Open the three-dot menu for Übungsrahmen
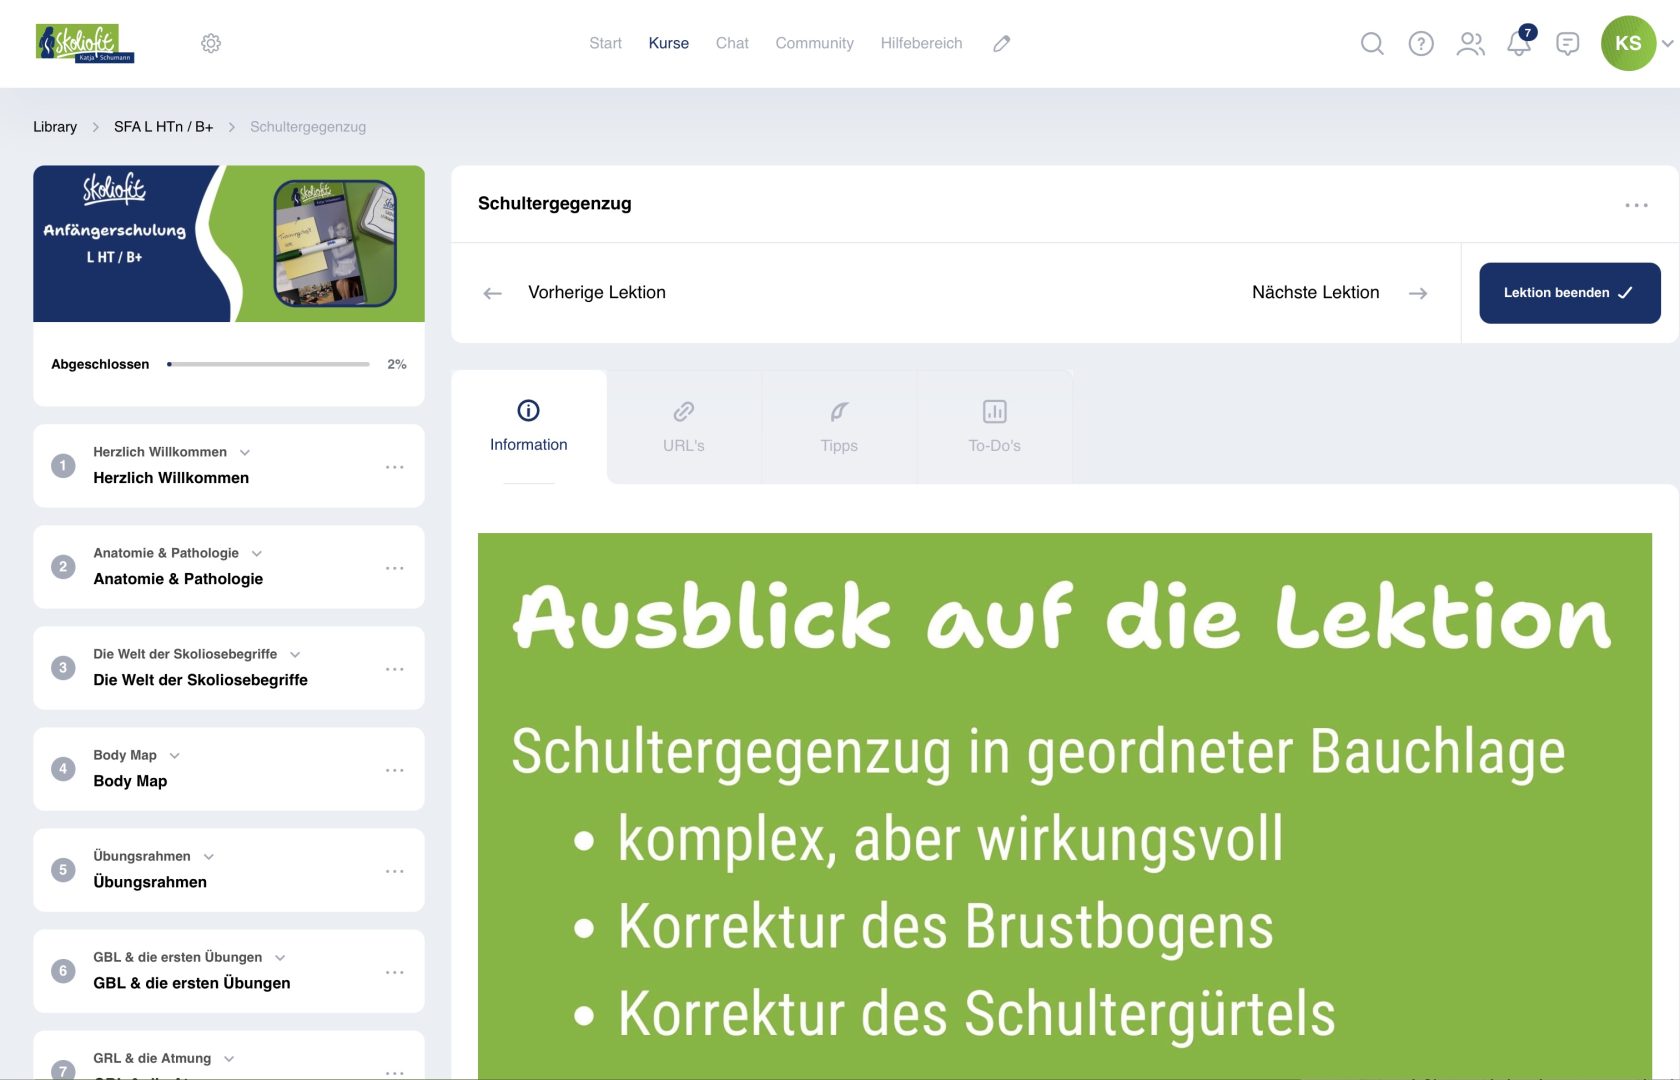The image size is (1680, 1080). pos(395,870)
